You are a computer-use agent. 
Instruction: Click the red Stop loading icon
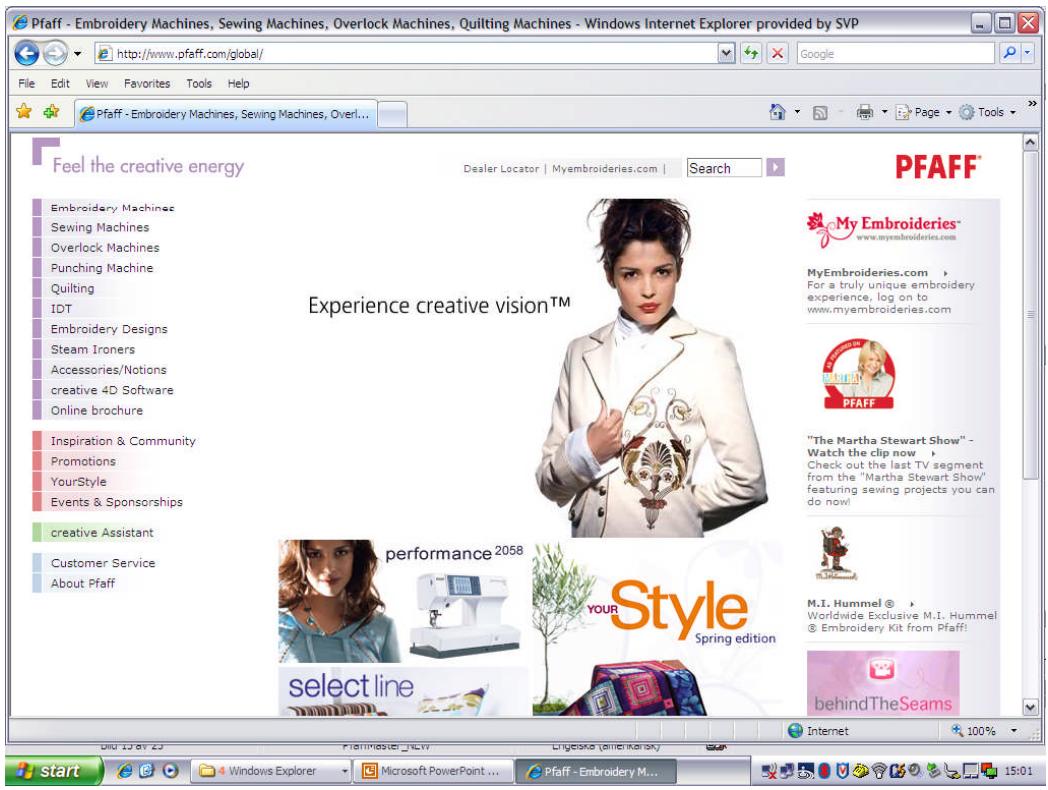[777, 53]
